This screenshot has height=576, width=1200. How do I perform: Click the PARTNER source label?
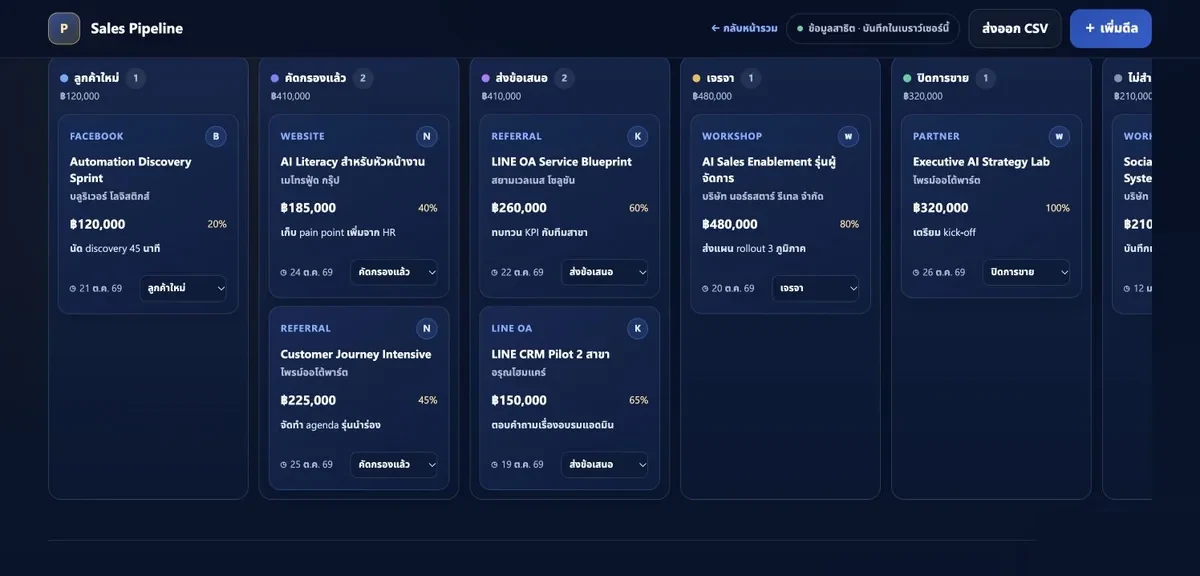pos(936,136)
